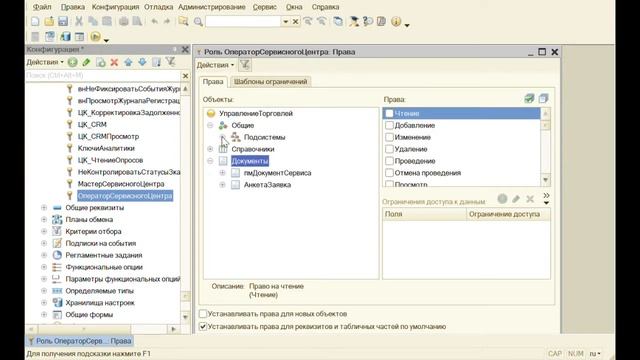Open the Администрирование menu
This screenshot has width=640, height=360.
(x=212, y=7)
